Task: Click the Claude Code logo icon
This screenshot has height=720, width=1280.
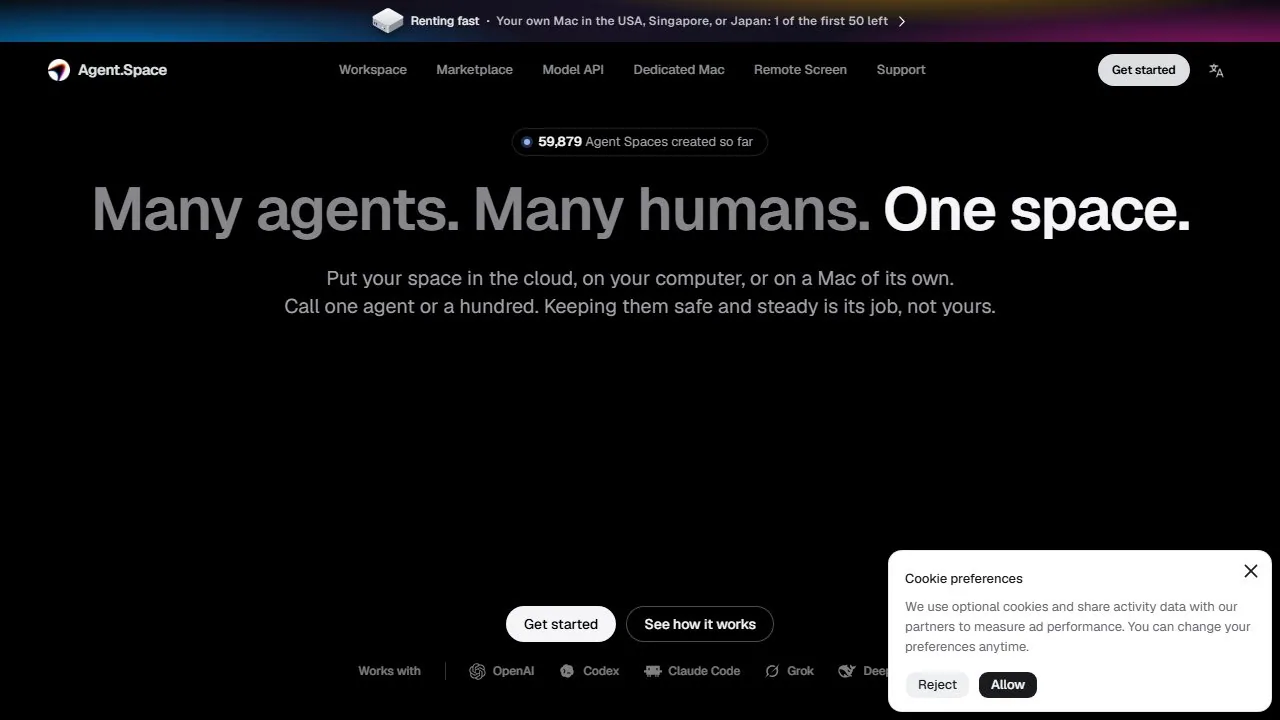Action: click(653, 671)
